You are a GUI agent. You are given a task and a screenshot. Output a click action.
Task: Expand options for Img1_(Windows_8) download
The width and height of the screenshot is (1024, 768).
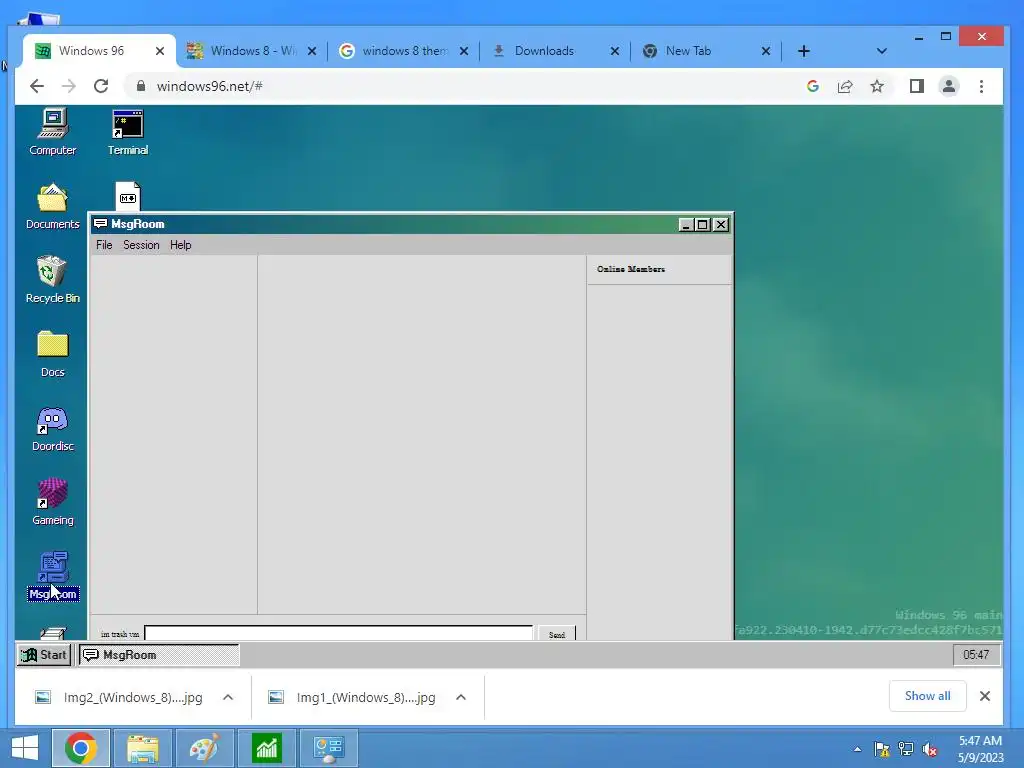pos(461,697)
